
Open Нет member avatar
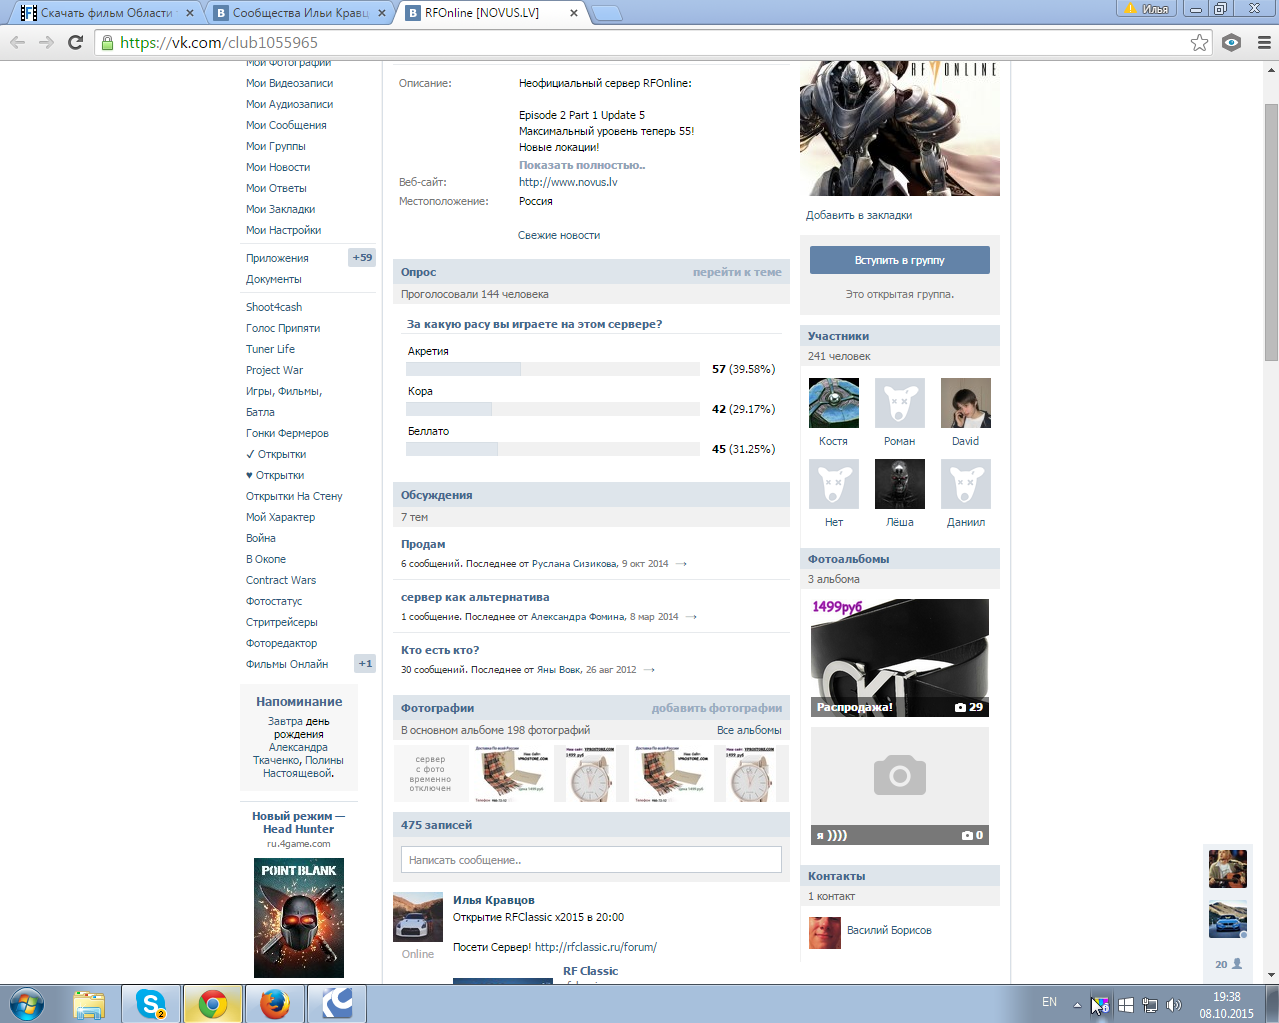[834, 484]
